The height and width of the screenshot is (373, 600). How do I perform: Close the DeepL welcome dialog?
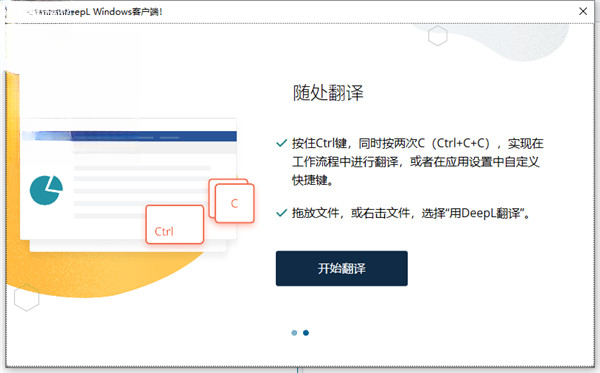click(x=583, y=11)
